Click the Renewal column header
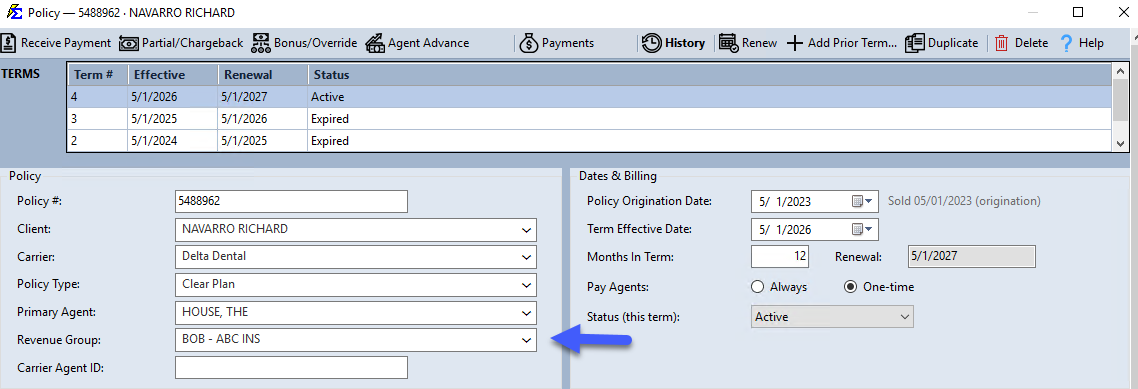 (263, 75)
